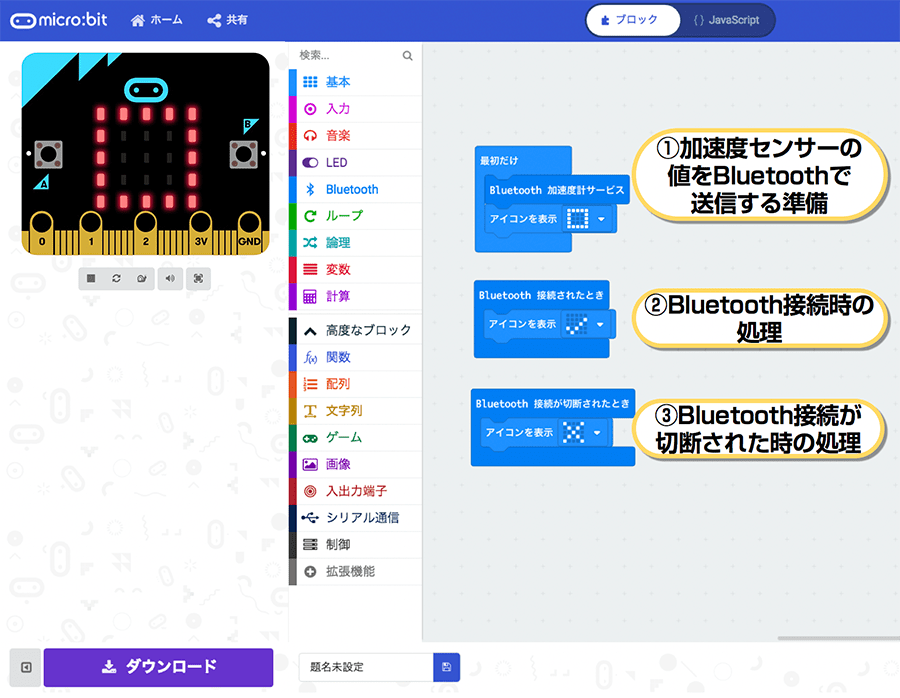The width and height of the screenshot is (900, 698).
Task: Open the 共有 (share) dialog
Action: [x=227, y=20]
